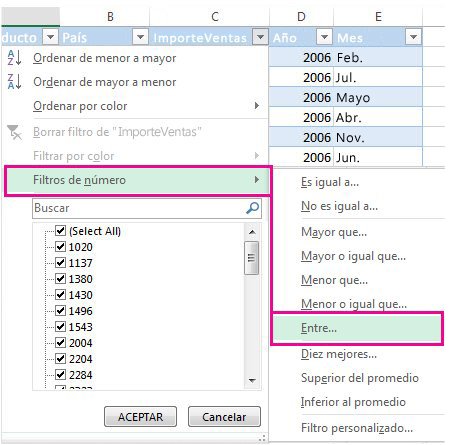The height and width of the screenshot is (445, 450).
Task: Open the Año column filter dropdown
Action: tap(324, 37)
